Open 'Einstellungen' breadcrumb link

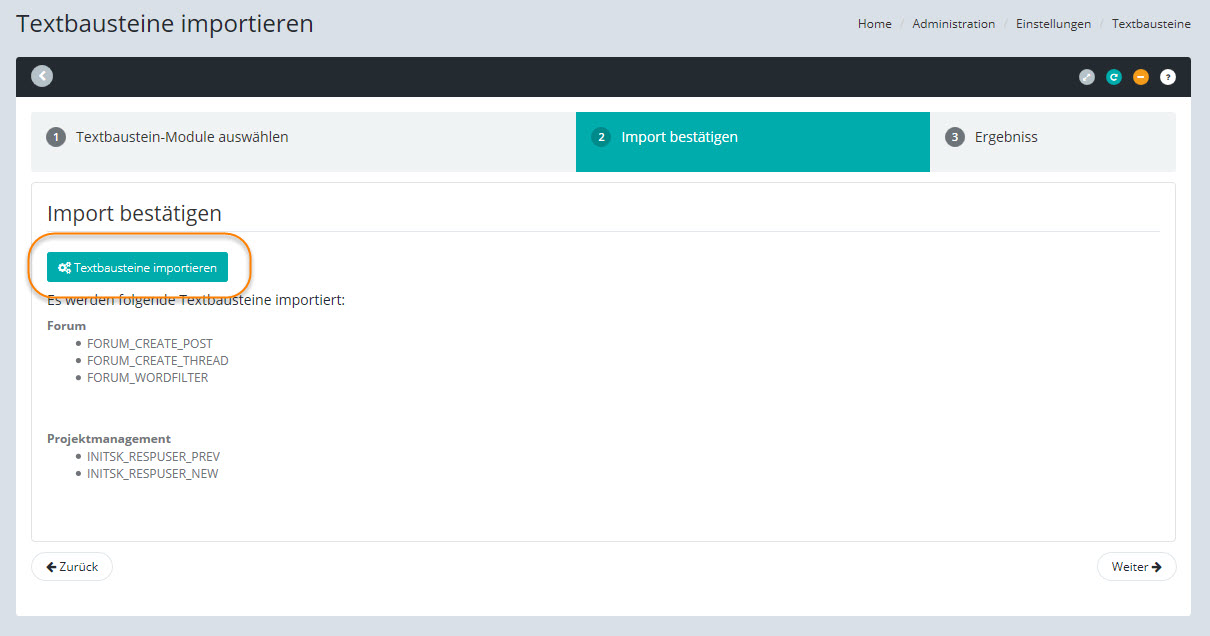1053,24
